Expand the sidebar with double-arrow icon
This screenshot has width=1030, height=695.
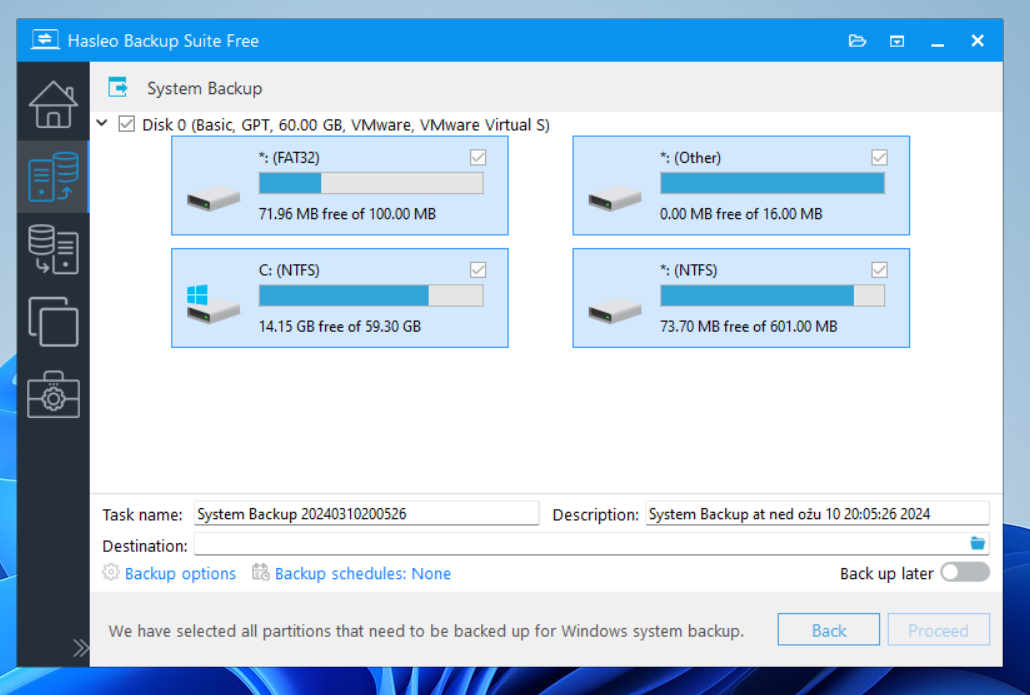click(x=81, y=648)
